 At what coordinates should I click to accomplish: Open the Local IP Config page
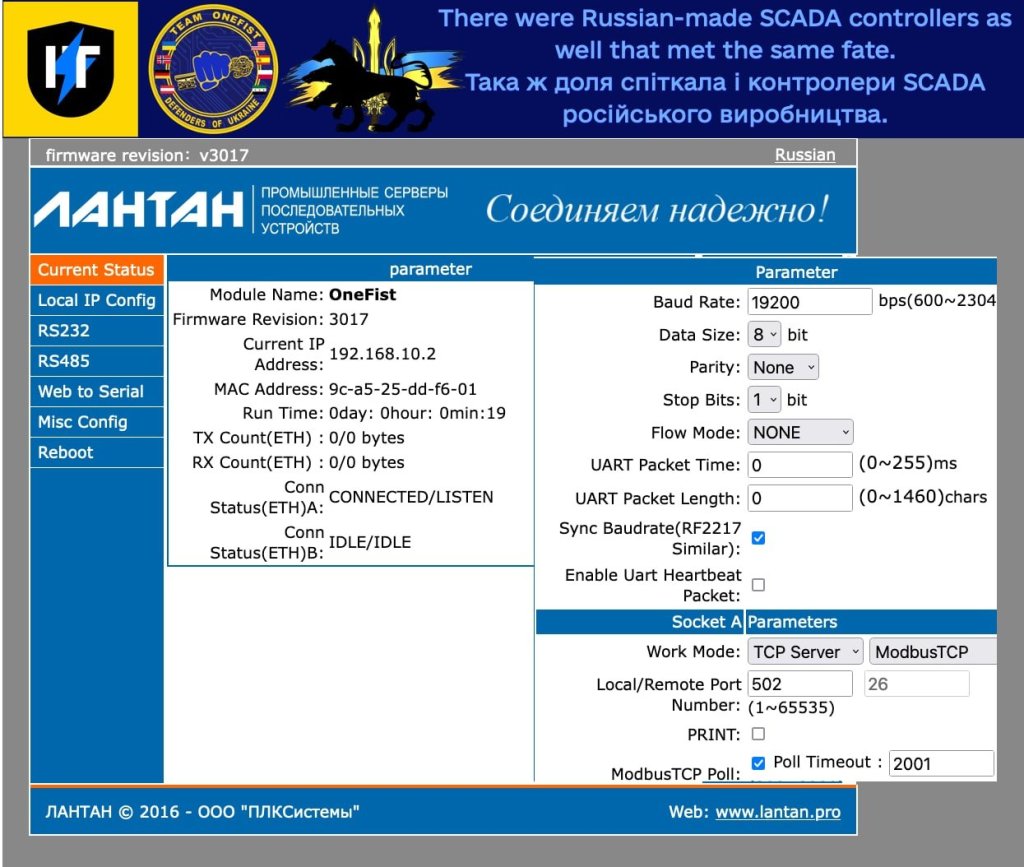97,300
